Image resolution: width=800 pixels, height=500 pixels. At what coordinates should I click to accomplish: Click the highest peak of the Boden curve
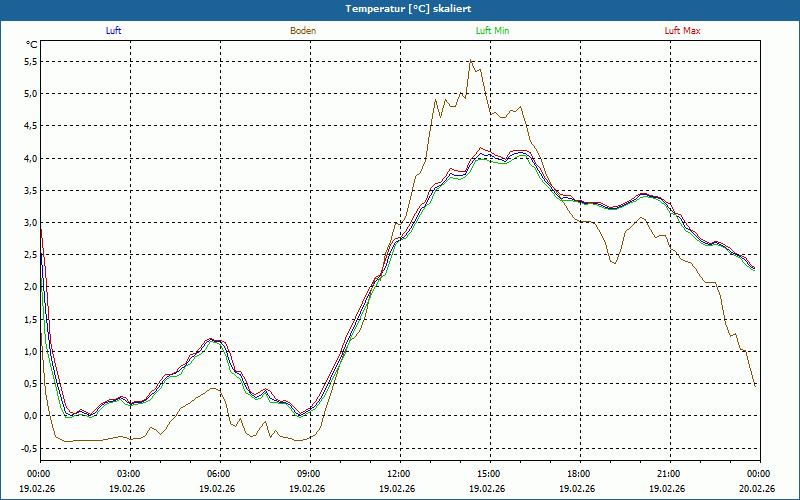pos(471,61)
